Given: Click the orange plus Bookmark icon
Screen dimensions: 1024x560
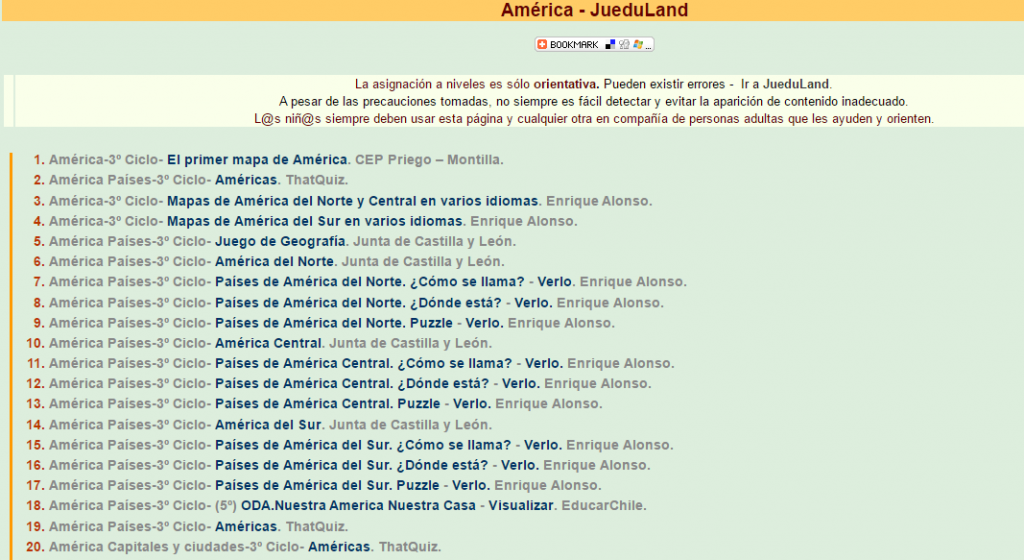Looking at the screenshot, I should [x=543, y=45].
